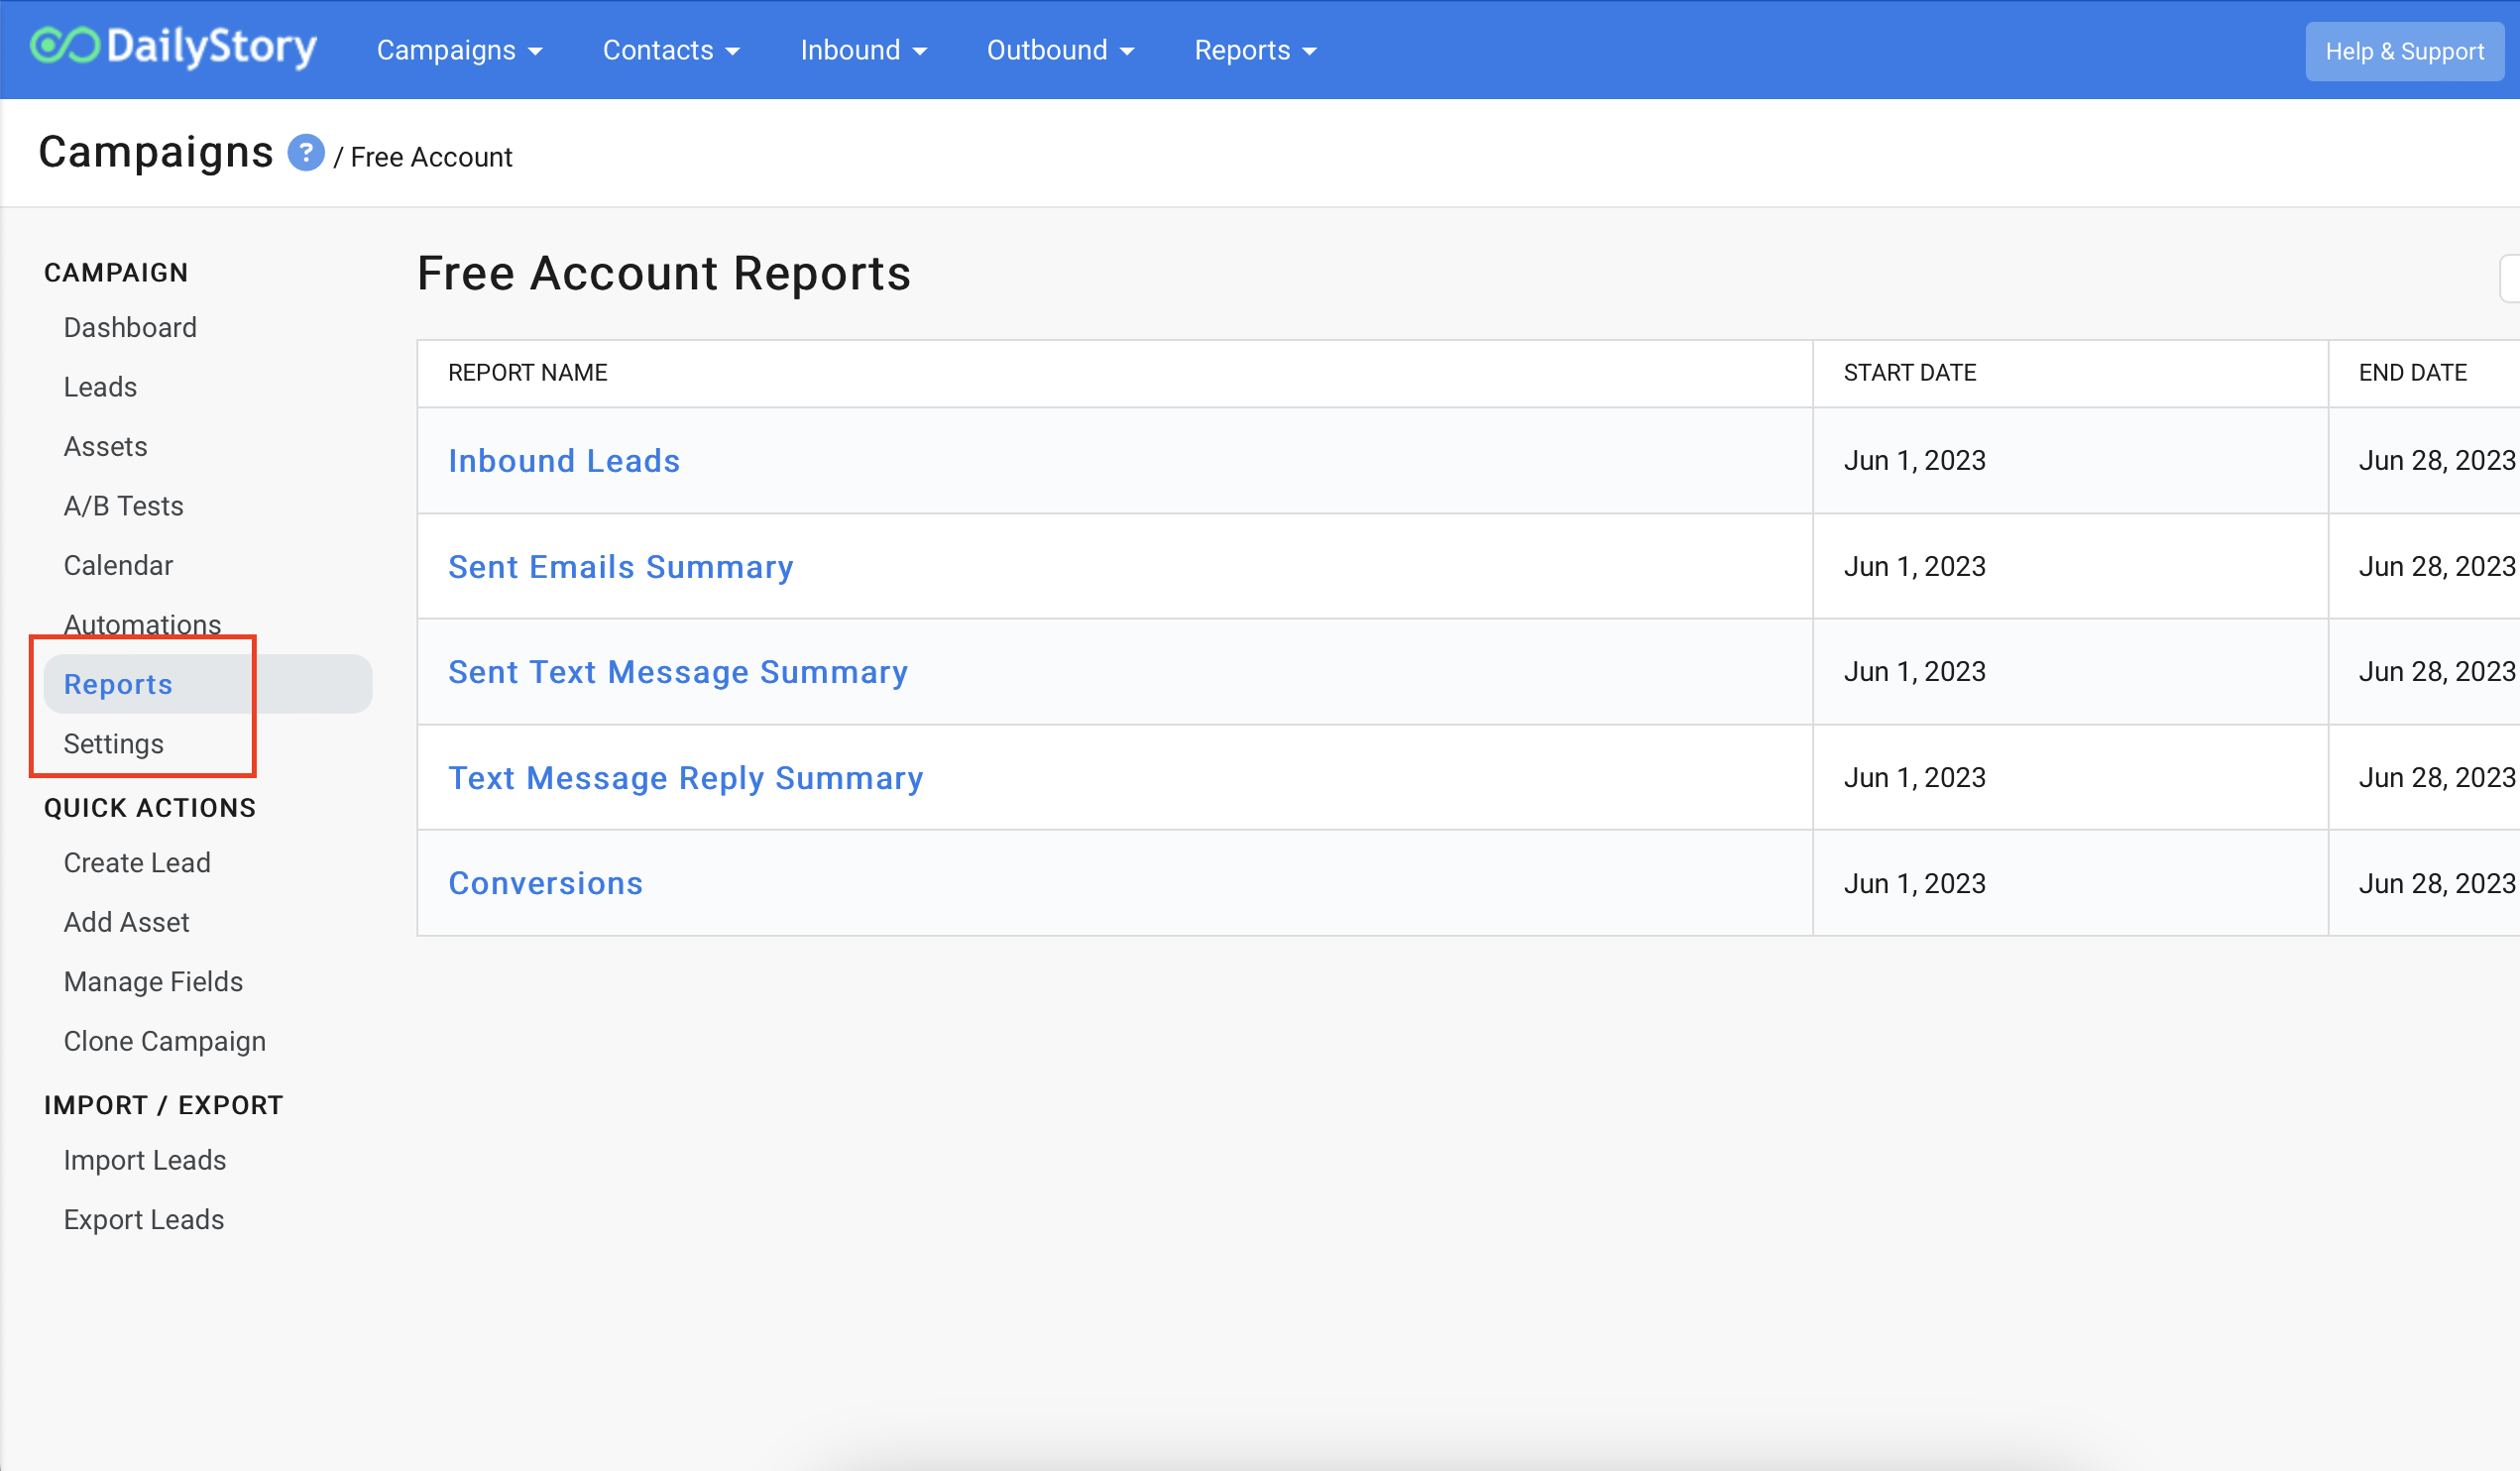Viewport: 2520px width, 1471px height.
Task: Click Text Message Reply Summary start date cell
Action: pos(2070,778)
